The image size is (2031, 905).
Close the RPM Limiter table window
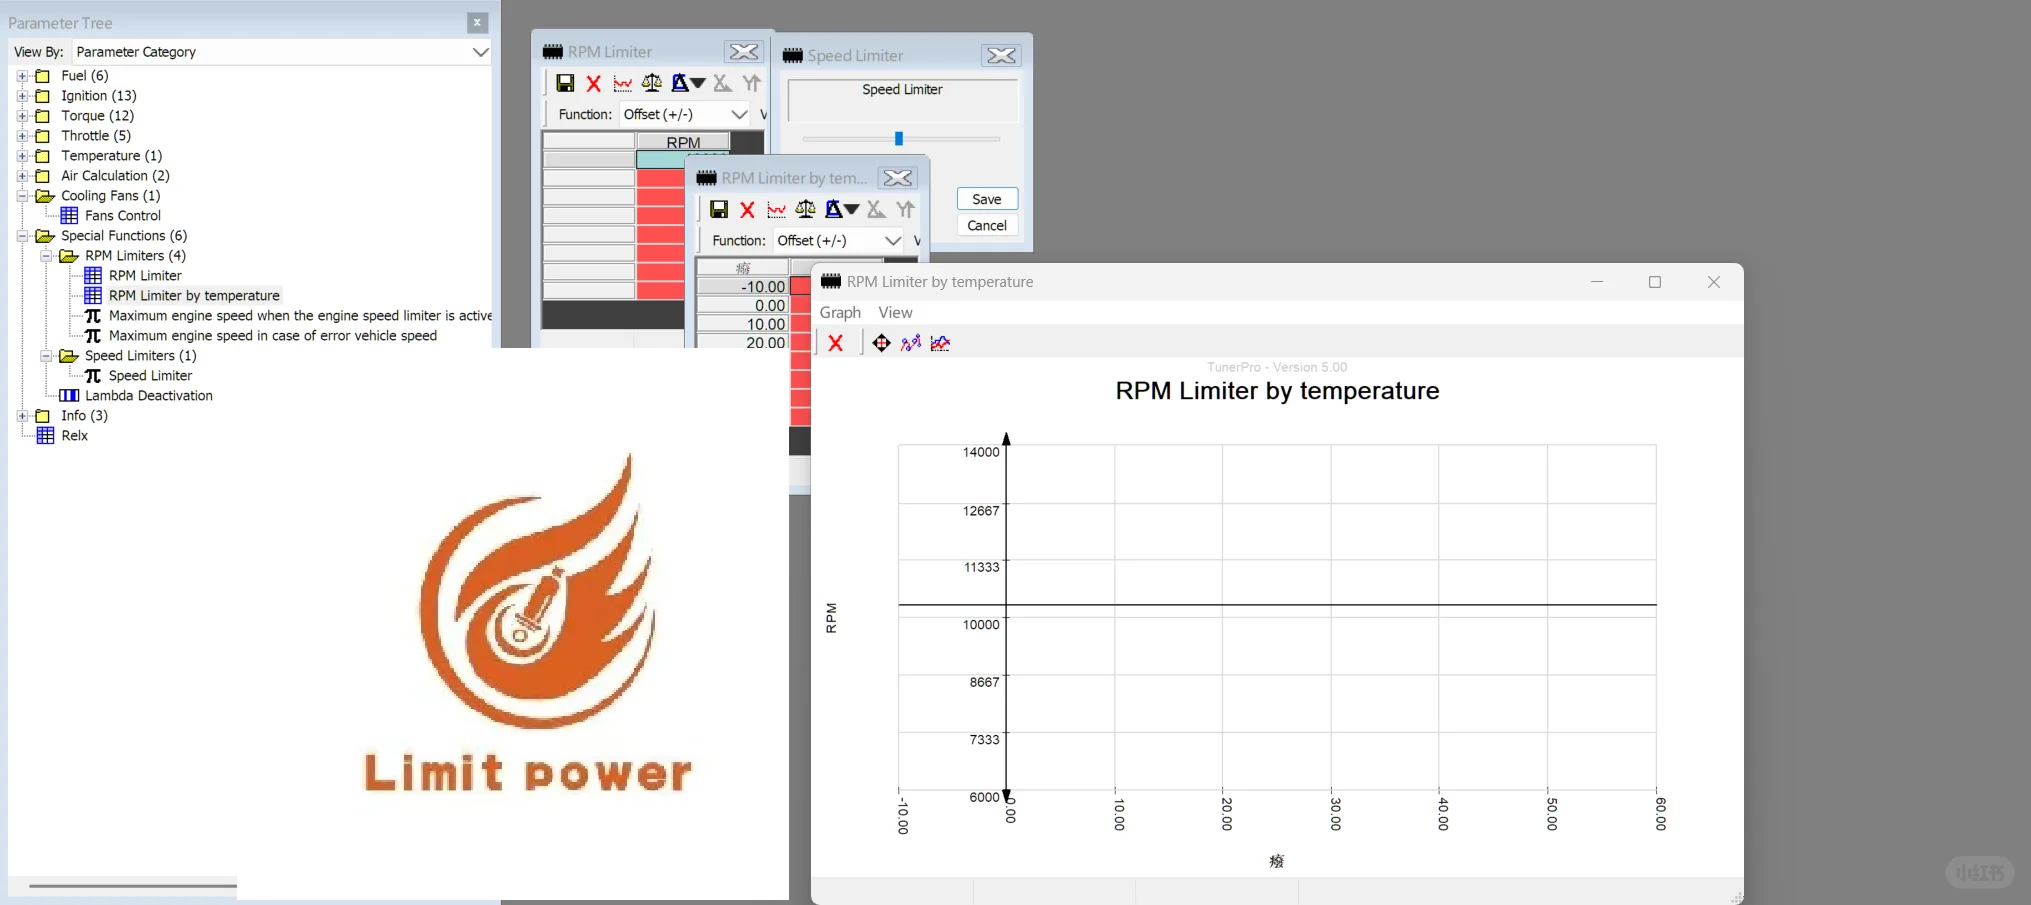coord(743,51)
